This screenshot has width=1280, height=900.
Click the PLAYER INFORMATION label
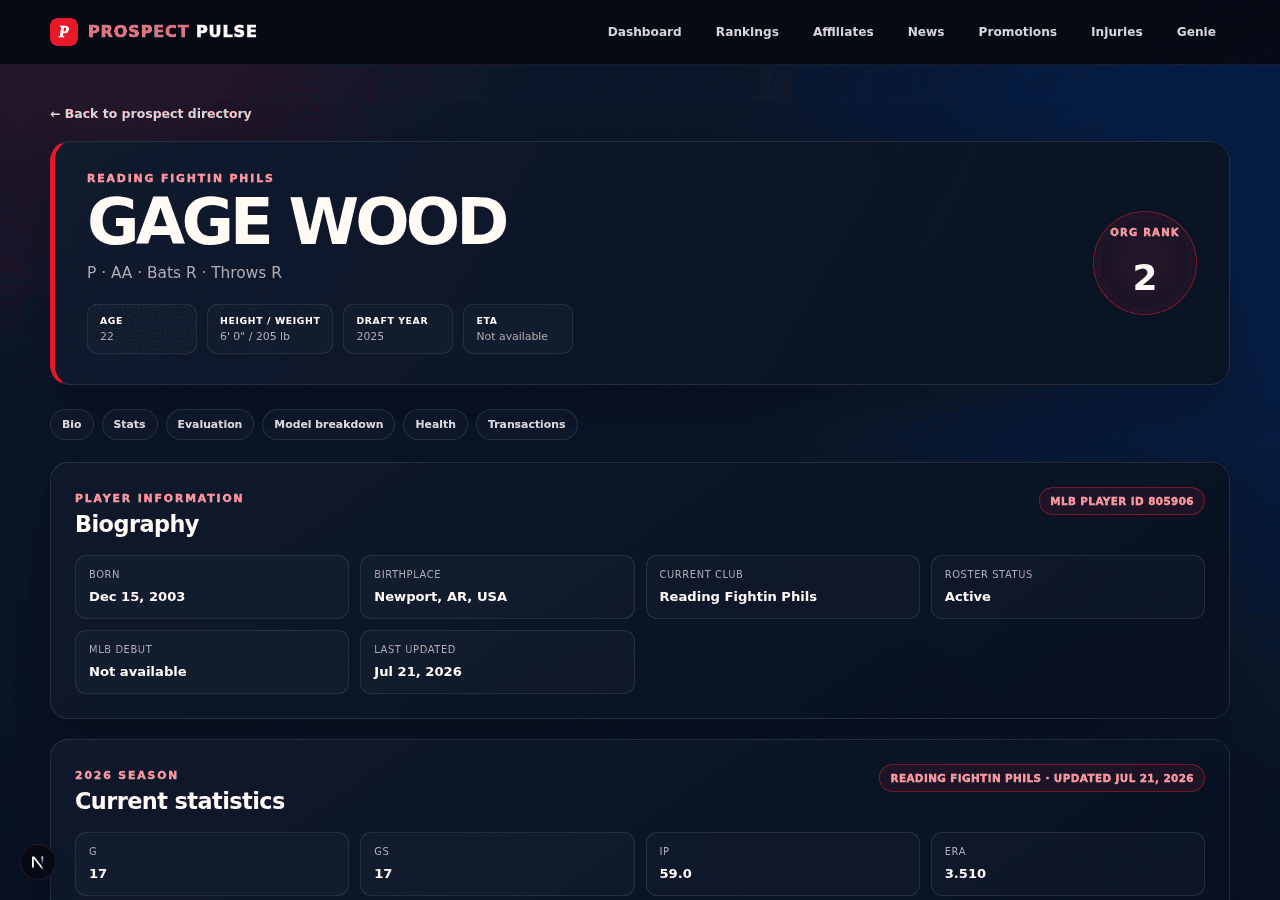[159, 498]
